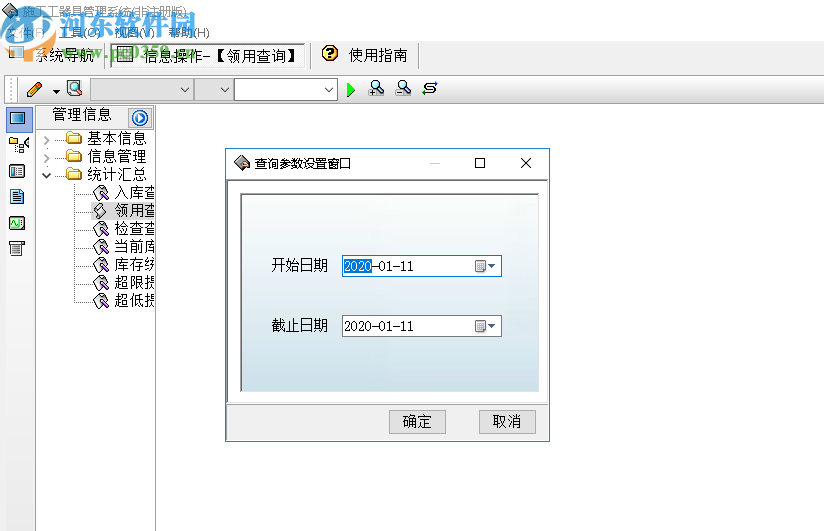The width and height of the screenshot is (824, 531).
Task: Maximize the 查询参数设置窗口 dialog
Action: tap(480, 164)
